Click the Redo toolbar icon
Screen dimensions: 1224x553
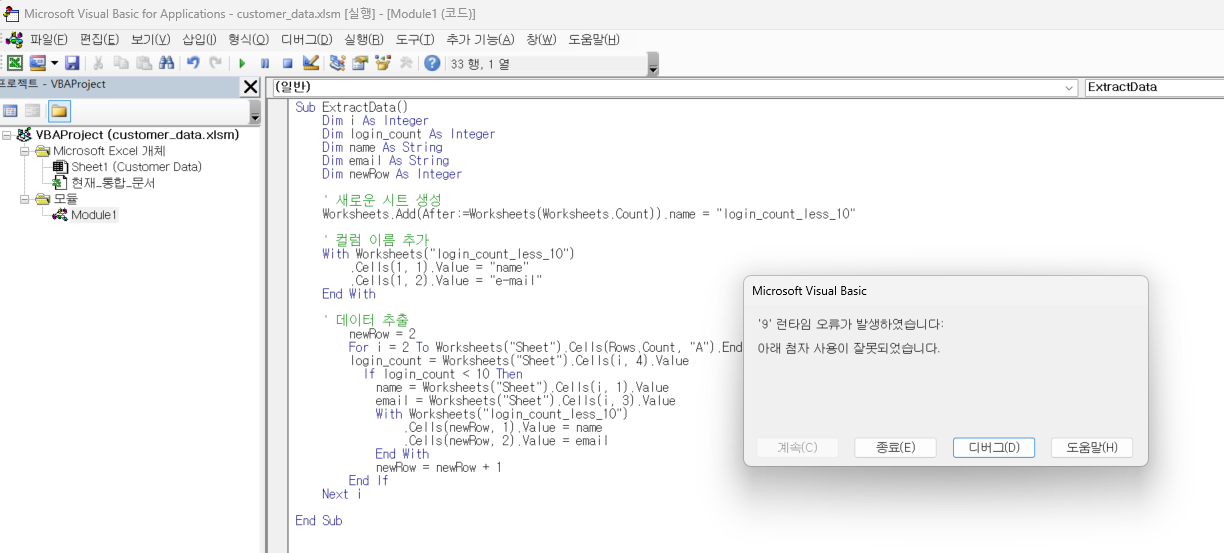(215, 63)
